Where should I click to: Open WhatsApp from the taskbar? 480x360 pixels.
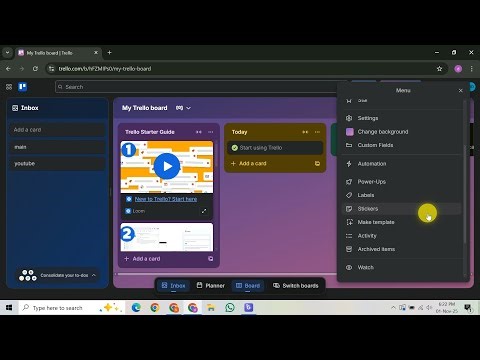click(230, 307)
